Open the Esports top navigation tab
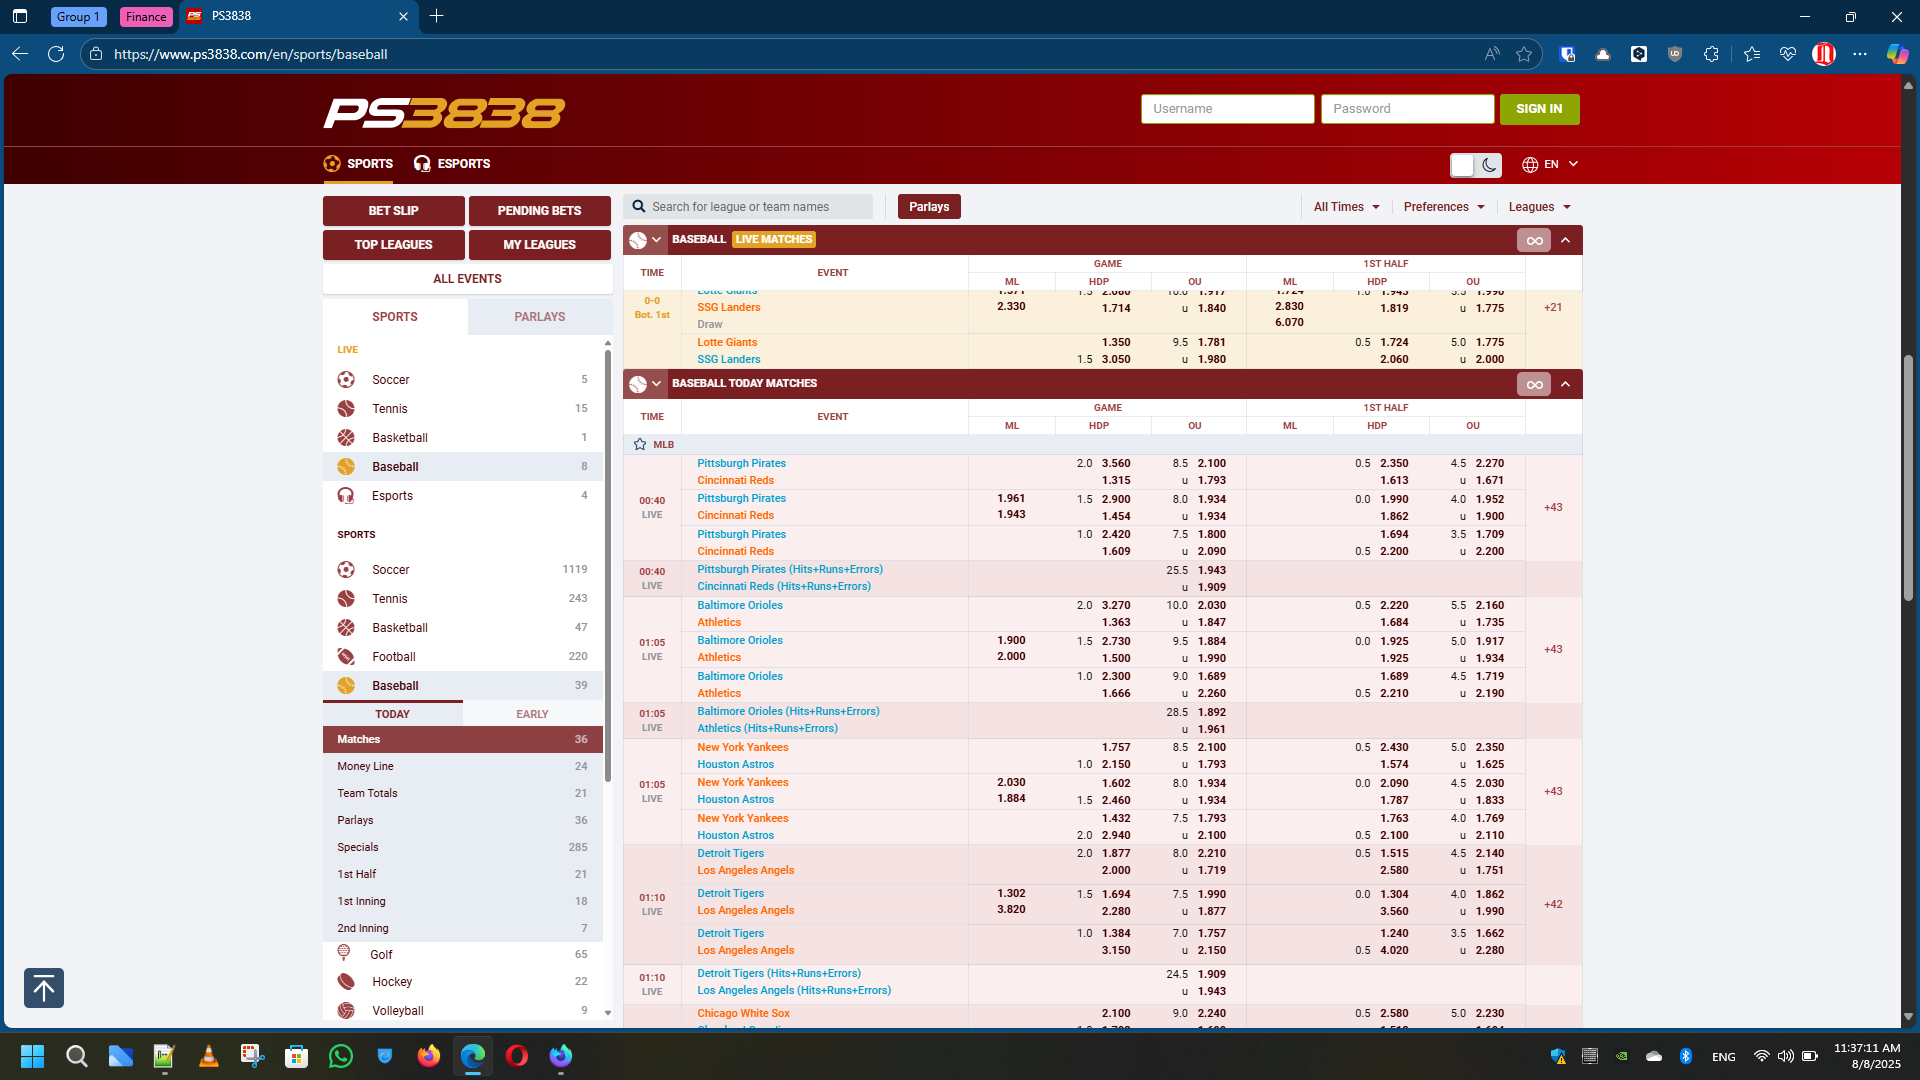The image size is (1920, 1080). 452,164
